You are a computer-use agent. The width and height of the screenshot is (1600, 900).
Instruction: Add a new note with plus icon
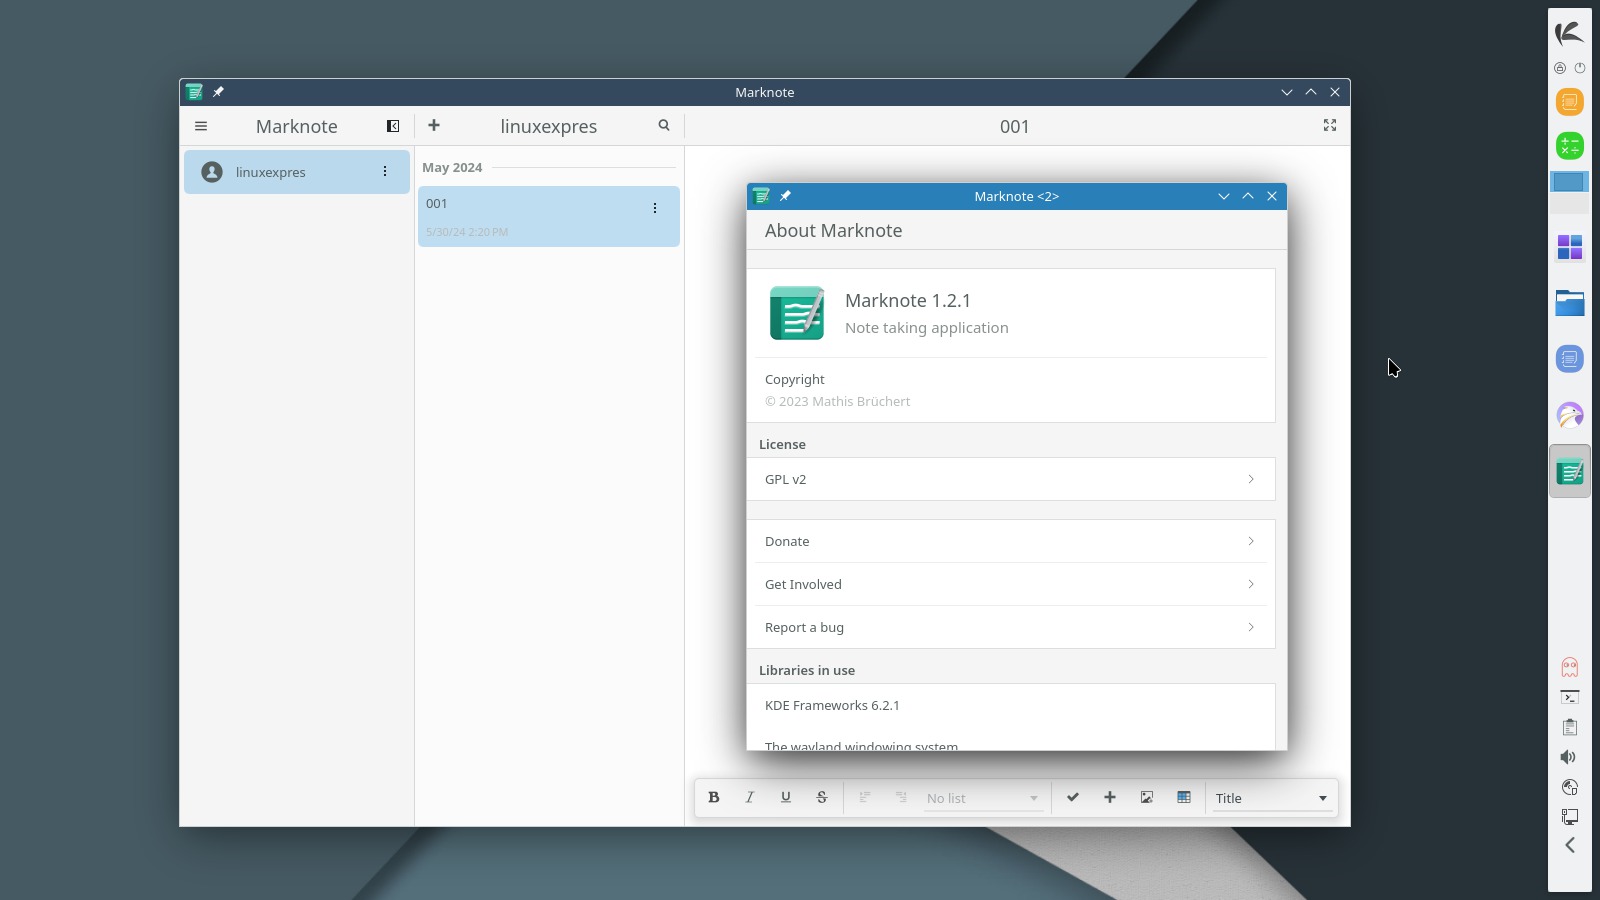(x=434, y=125)
